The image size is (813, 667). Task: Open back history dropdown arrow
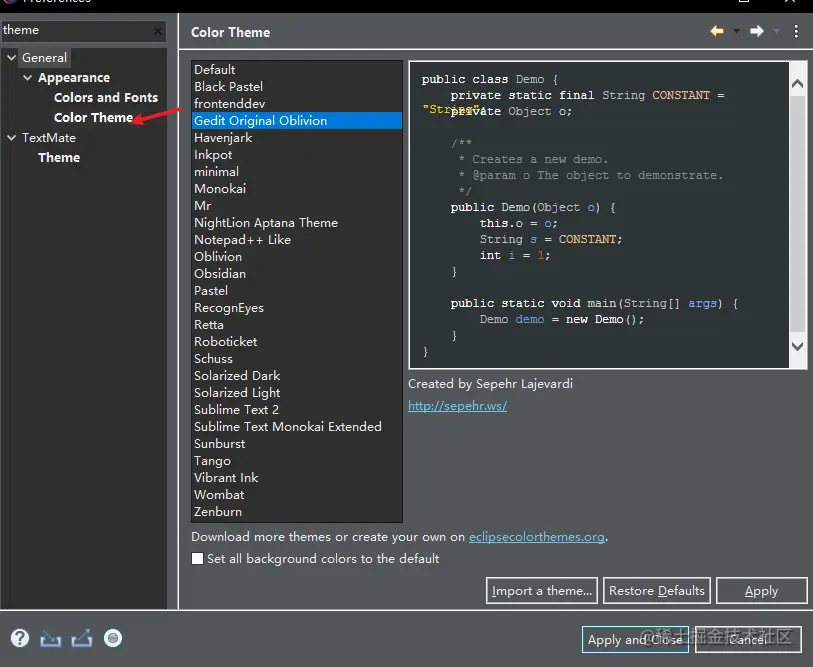[x=736, y=32]
